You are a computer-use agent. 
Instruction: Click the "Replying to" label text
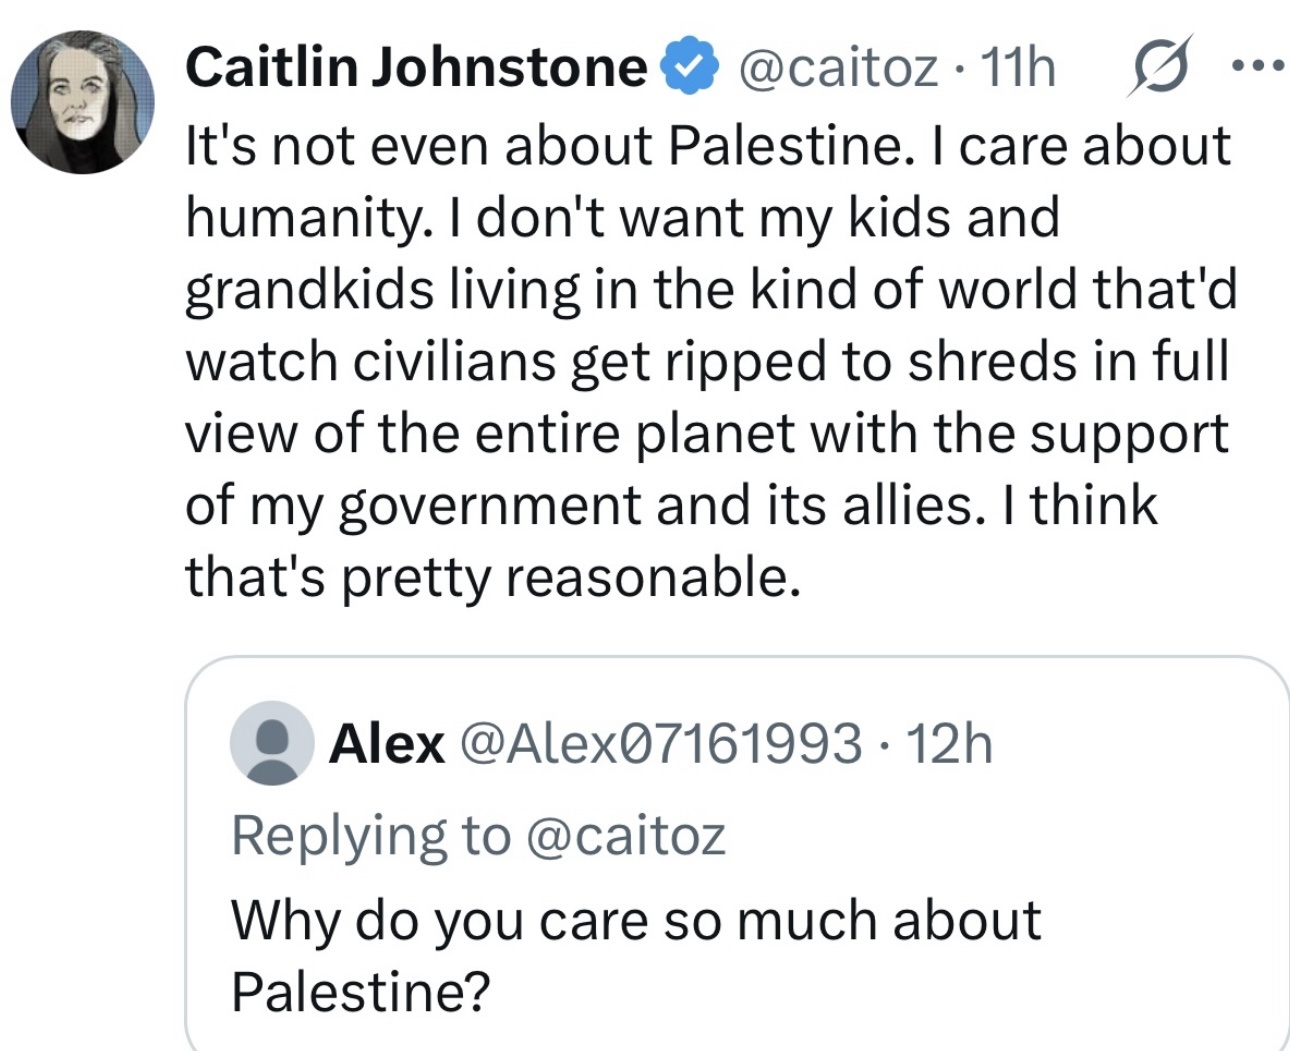pos(370,835)
